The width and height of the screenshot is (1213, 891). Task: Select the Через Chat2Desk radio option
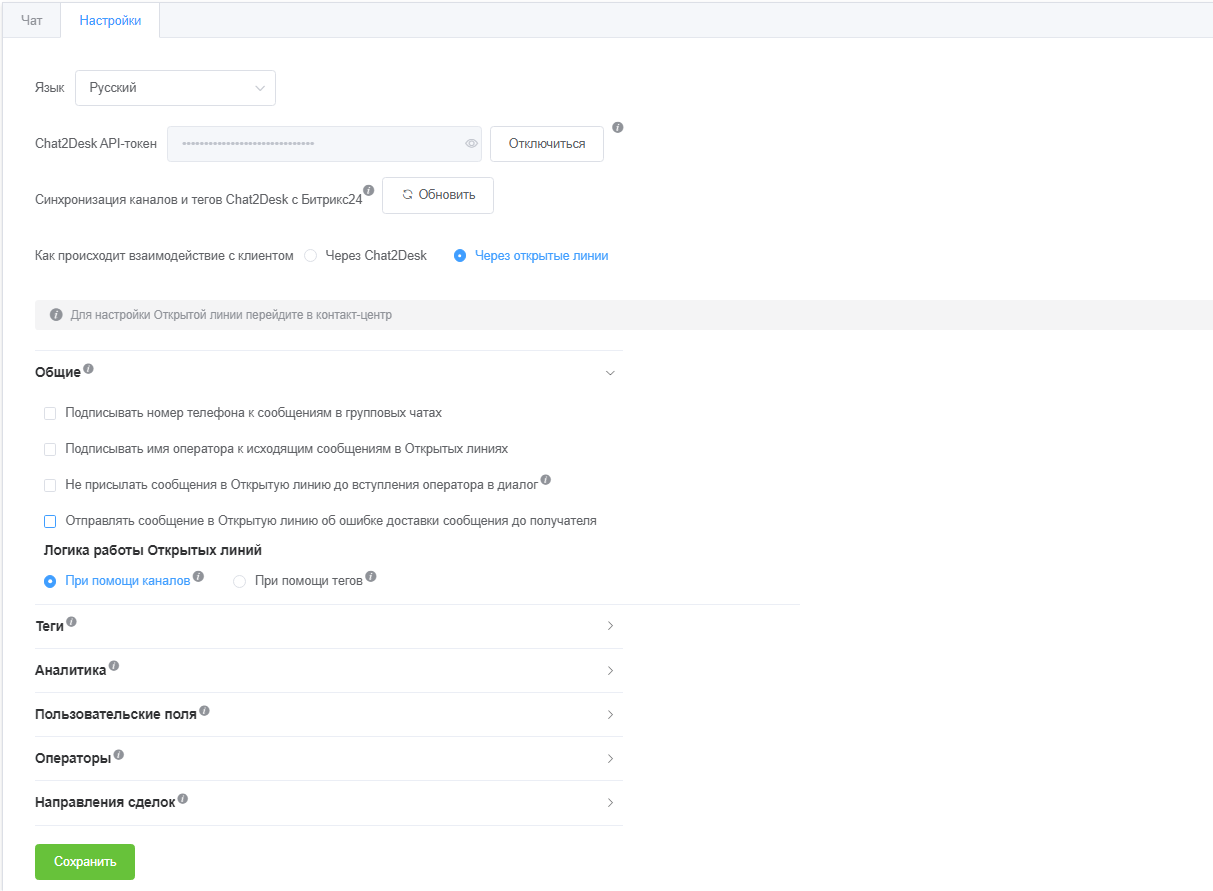pos(311,256)
